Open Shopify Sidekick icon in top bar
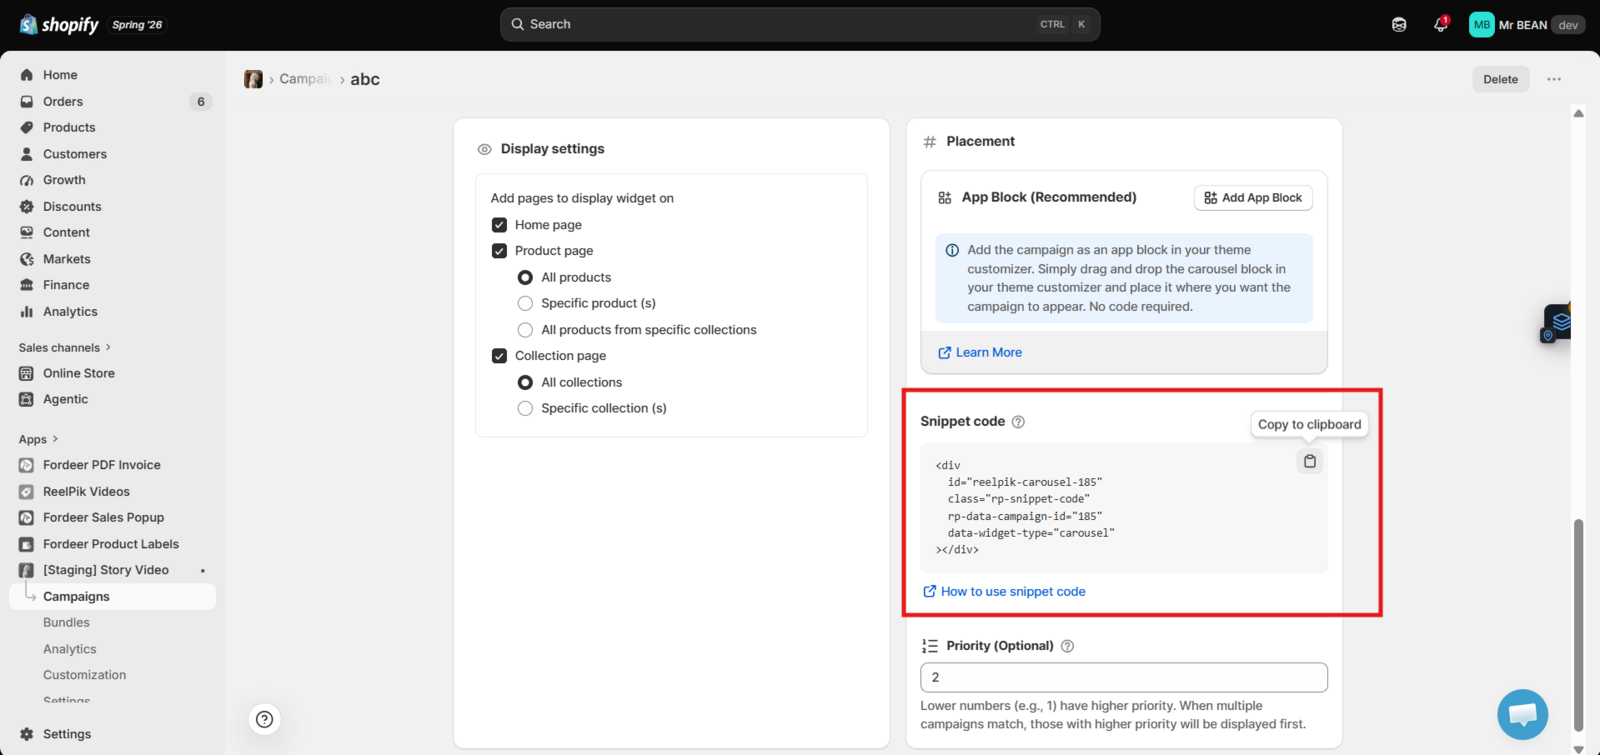Screen dimensions: 1600x755 pos(1399,25)
